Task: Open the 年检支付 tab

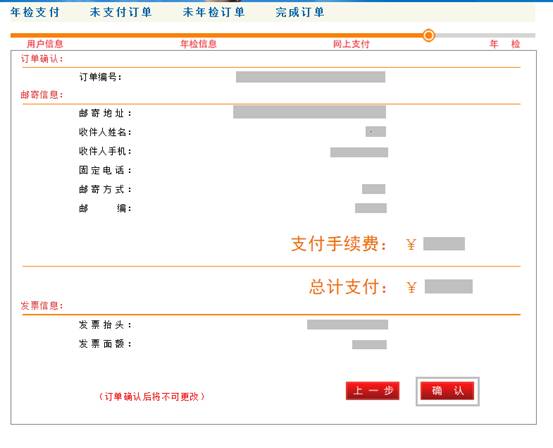Action: pyautogui.click(x=35, y=12)
